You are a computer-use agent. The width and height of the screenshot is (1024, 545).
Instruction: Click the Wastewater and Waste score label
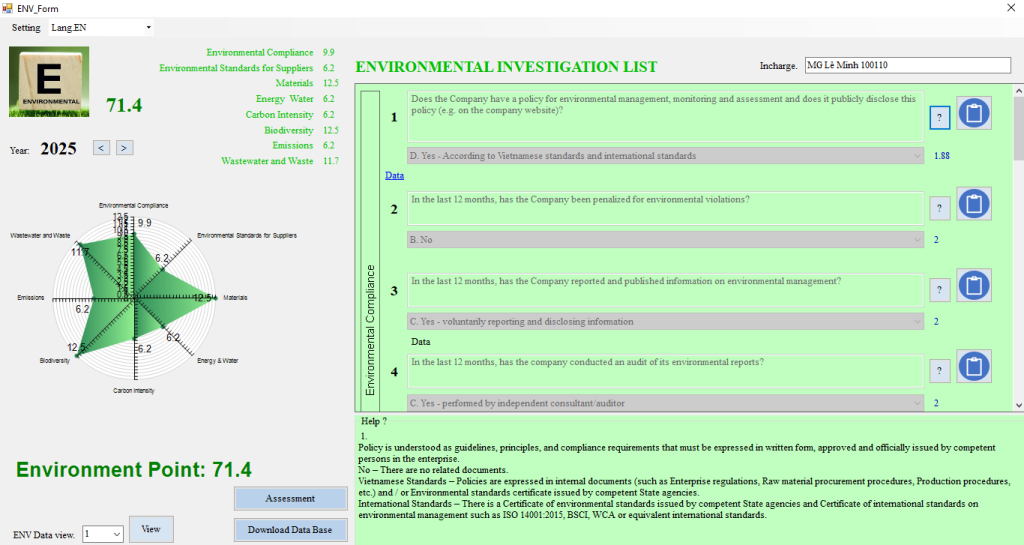point(267,161)
